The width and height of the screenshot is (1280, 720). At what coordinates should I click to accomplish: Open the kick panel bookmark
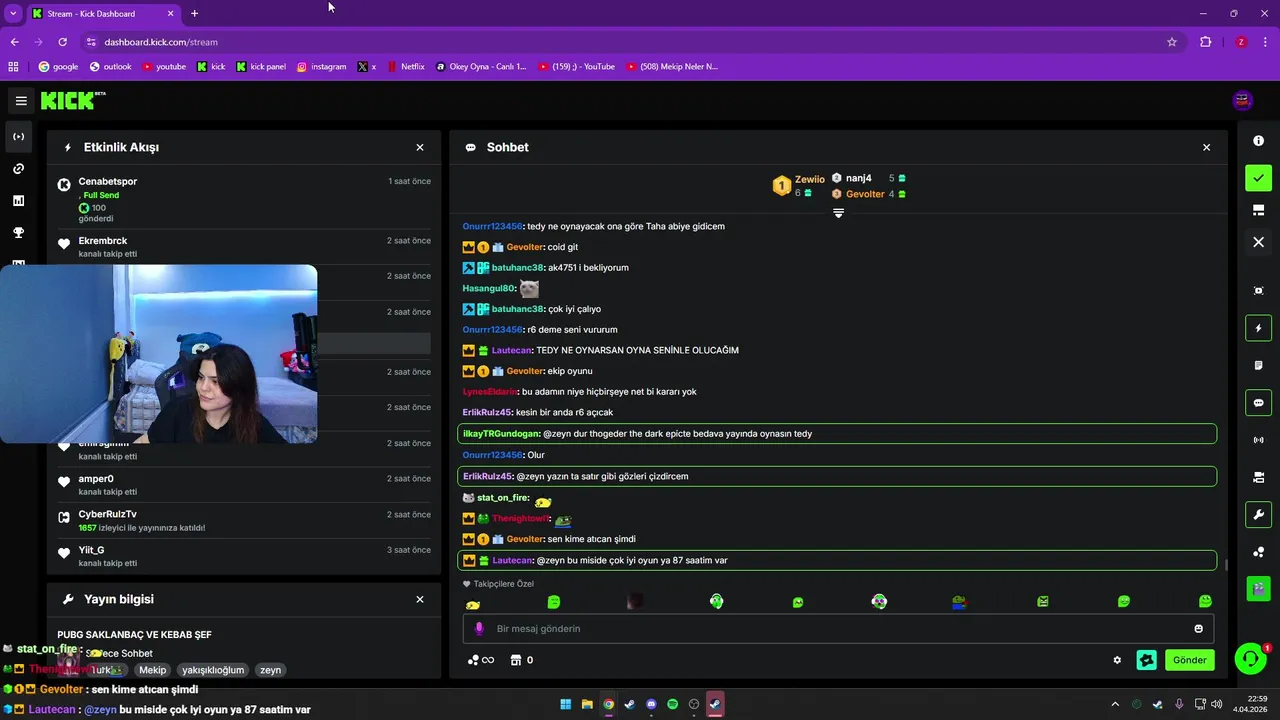(261, 67)
